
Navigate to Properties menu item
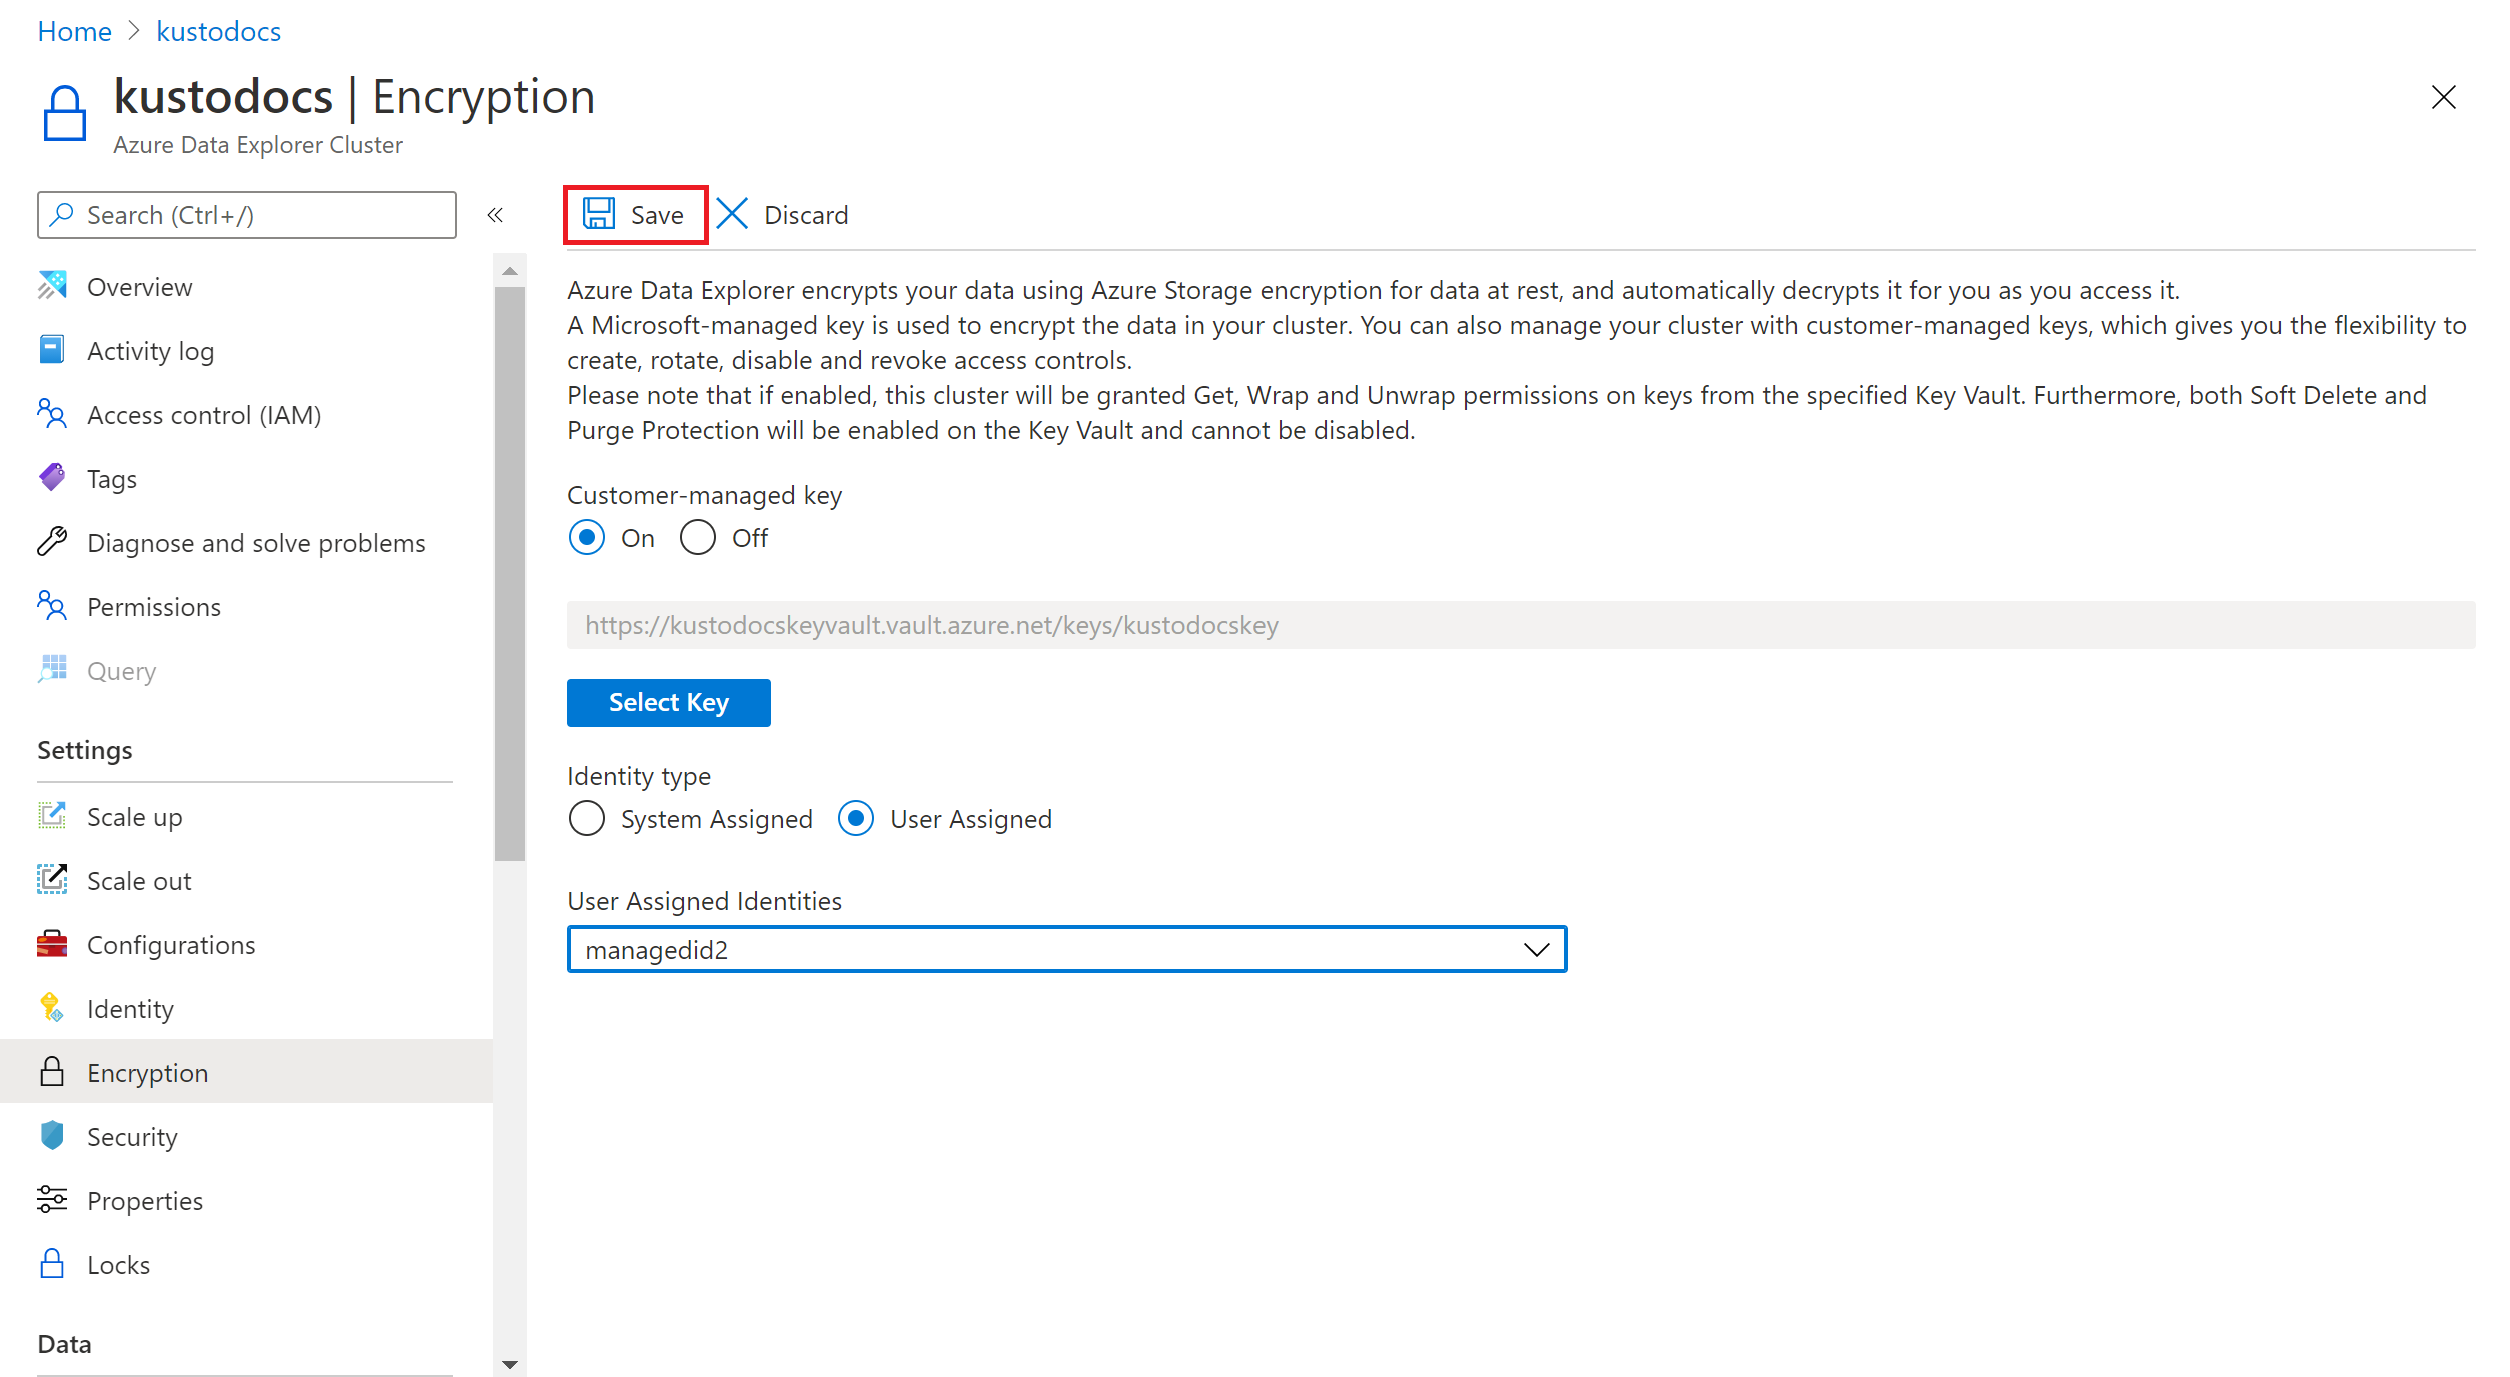pyautogui.click(x=146, y=1199)
